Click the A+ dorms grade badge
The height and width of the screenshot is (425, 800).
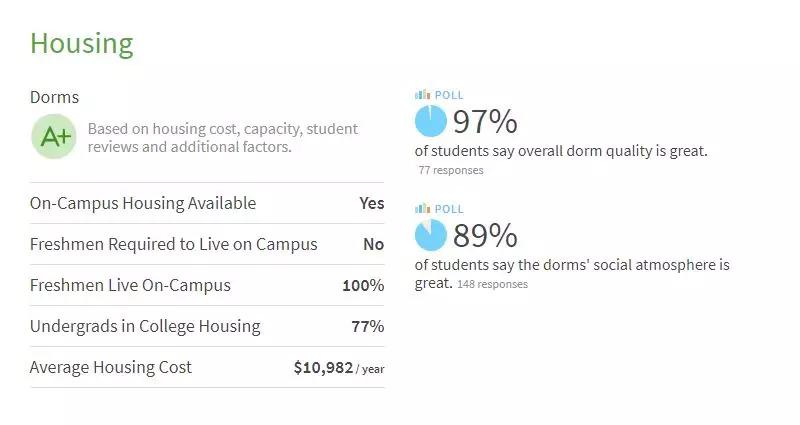coord(54,138)
